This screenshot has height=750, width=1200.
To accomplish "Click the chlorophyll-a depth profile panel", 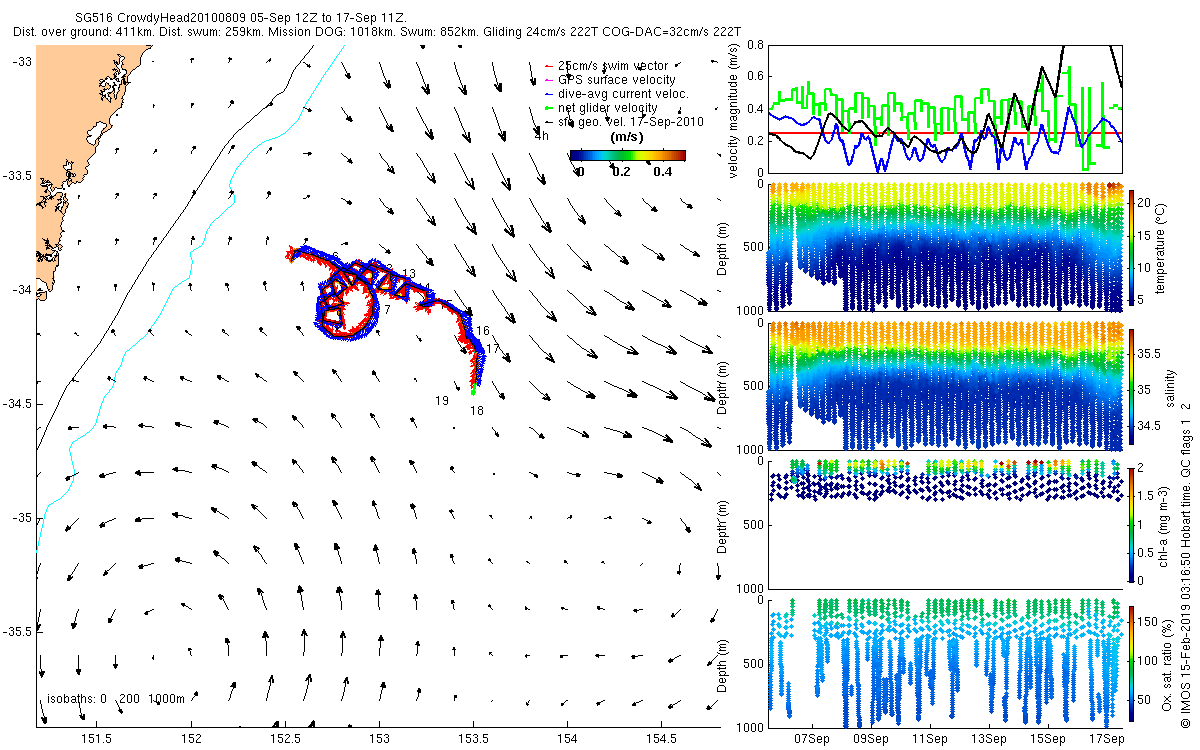I will point(945,523).
